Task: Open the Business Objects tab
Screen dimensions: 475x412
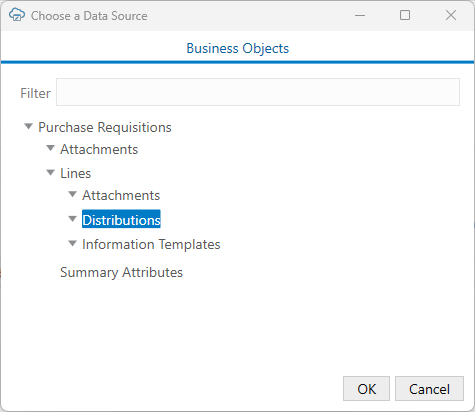Action: pos(237,48)
